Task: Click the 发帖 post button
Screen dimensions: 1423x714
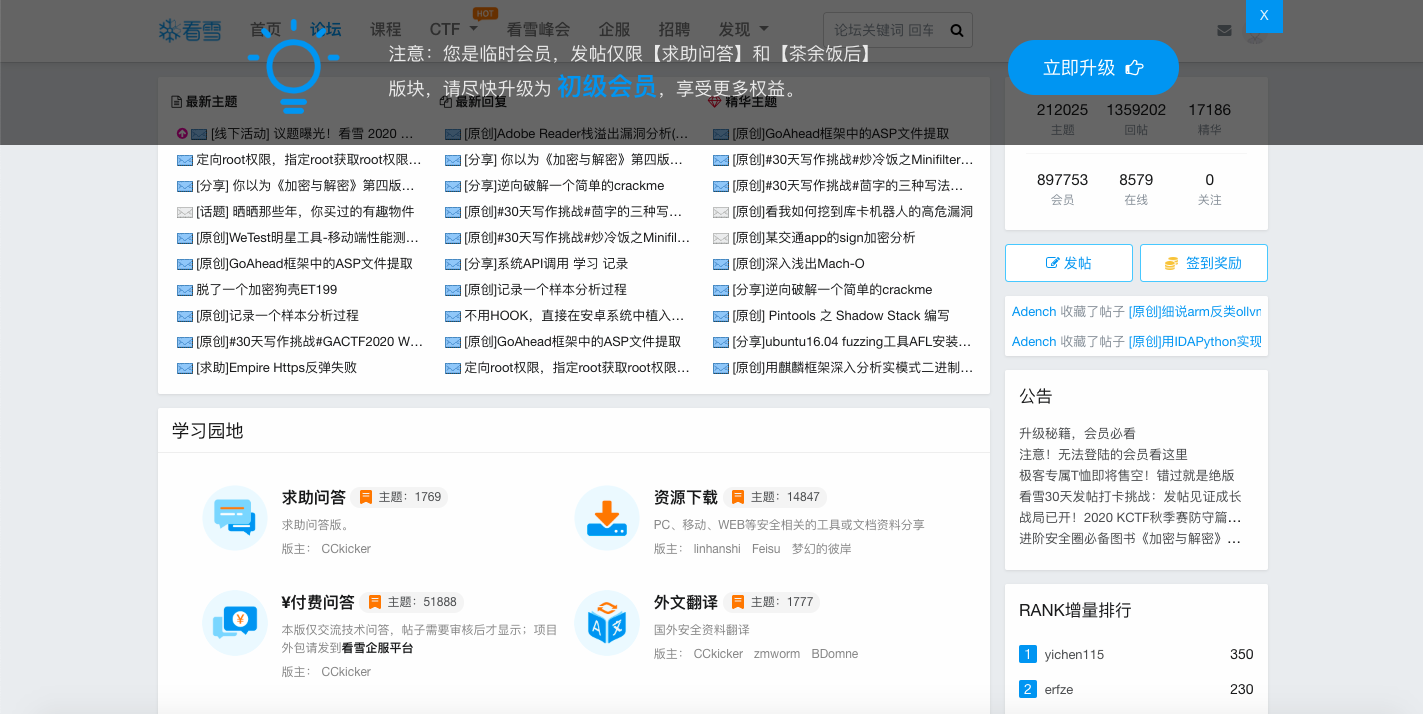Action: point(1068,263)
